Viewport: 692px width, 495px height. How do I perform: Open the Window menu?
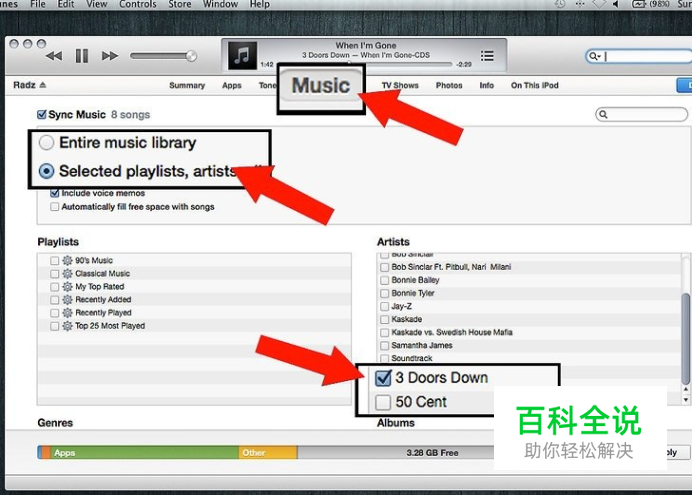click(220, 4)
